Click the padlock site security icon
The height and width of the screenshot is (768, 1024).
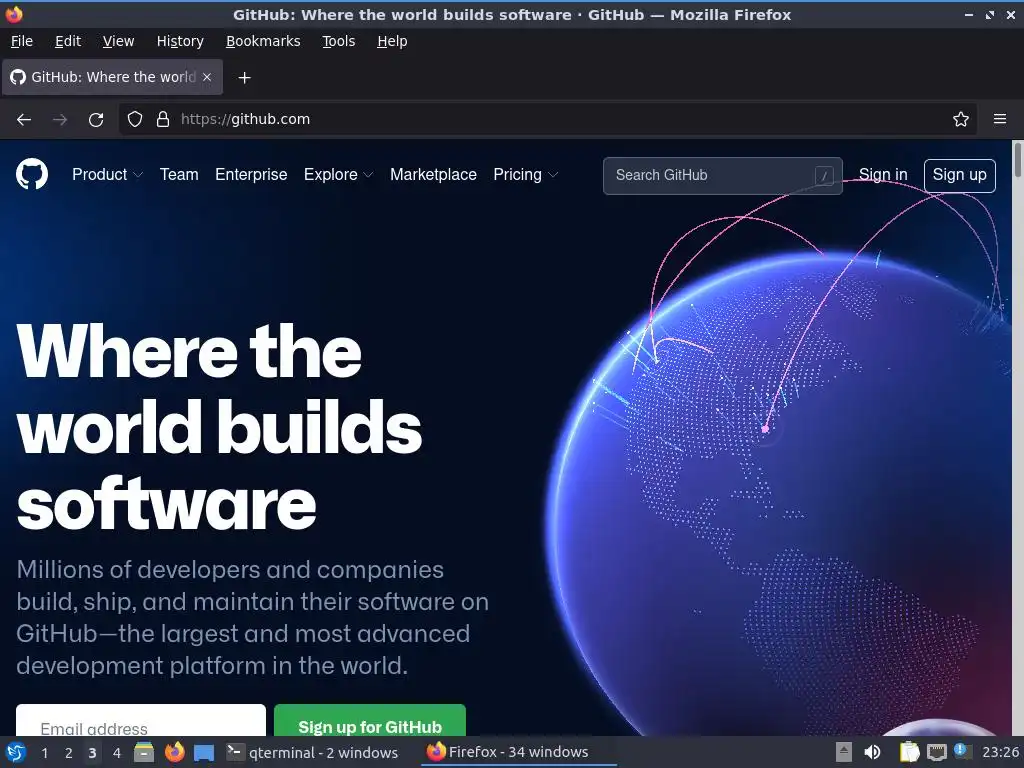click(163, 120)
